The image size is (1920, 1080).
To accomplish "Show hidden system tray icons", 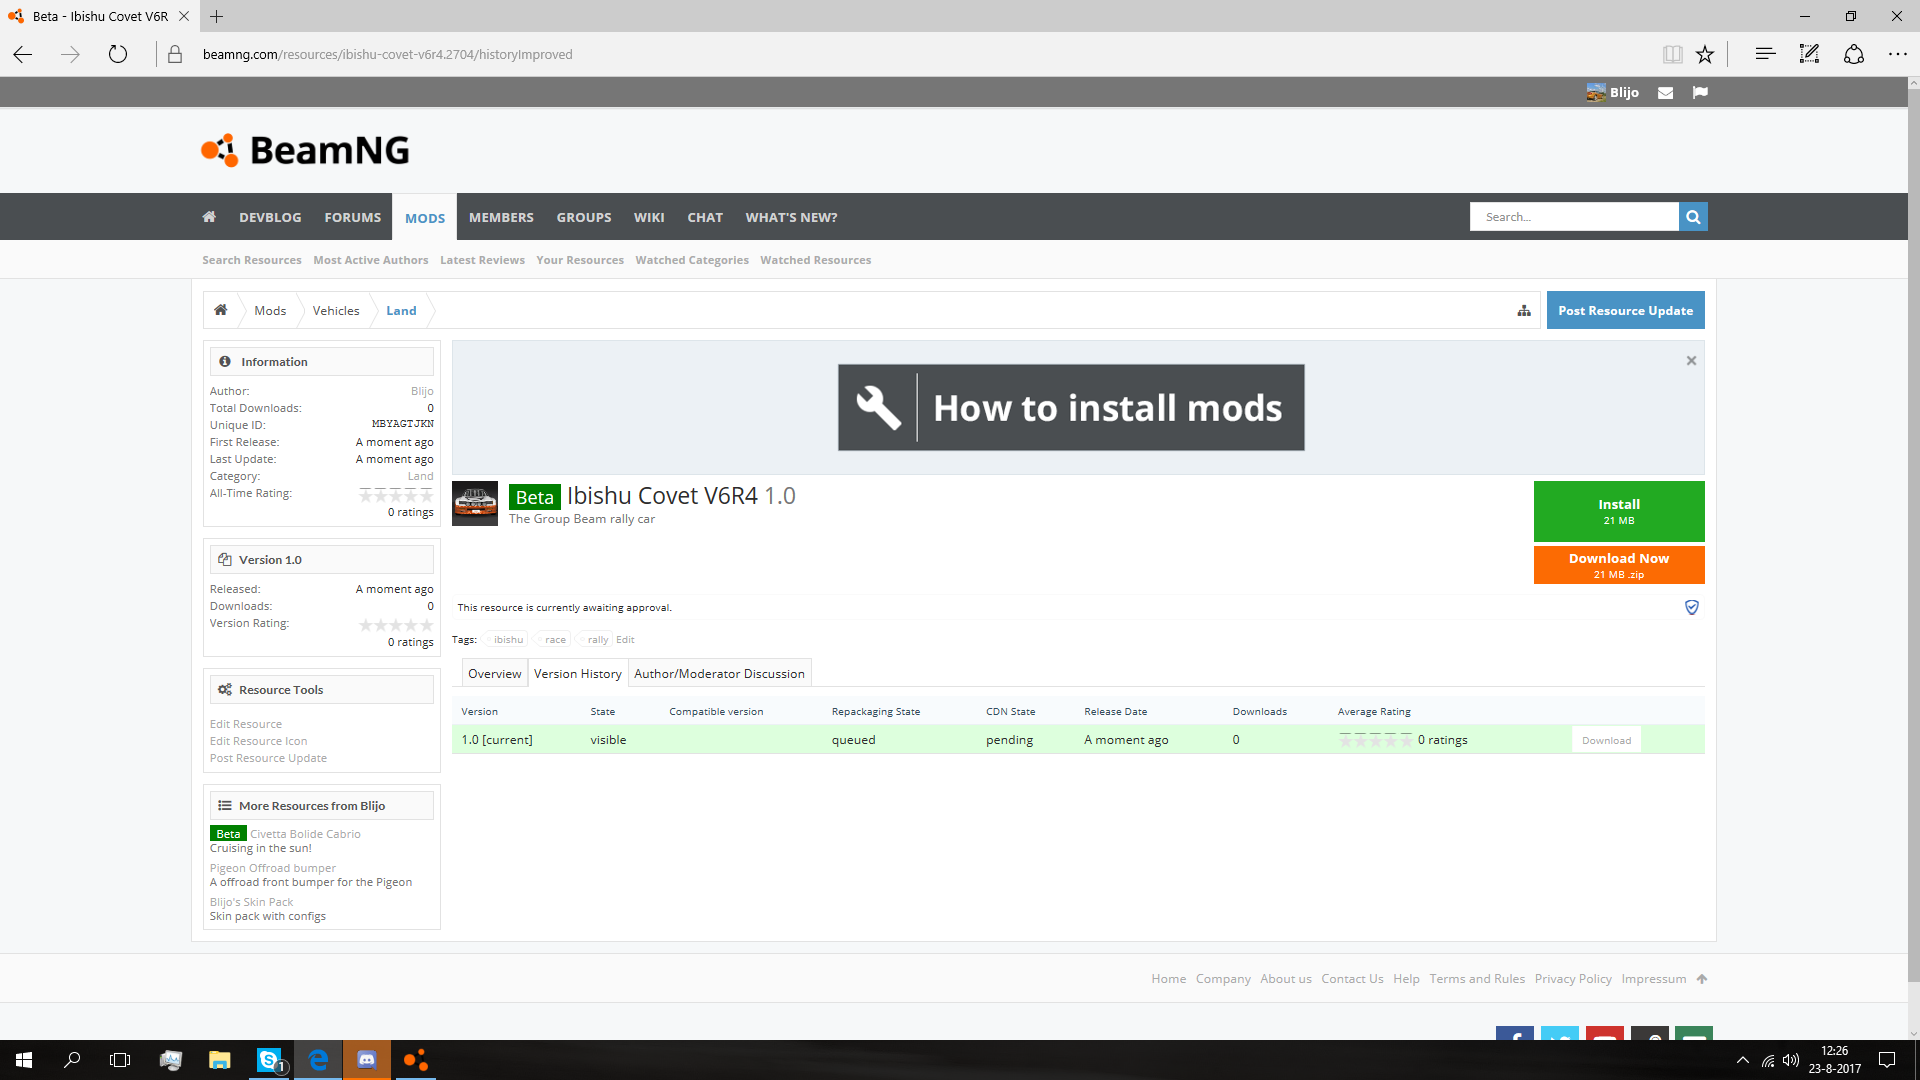I will point(1743,1060).
